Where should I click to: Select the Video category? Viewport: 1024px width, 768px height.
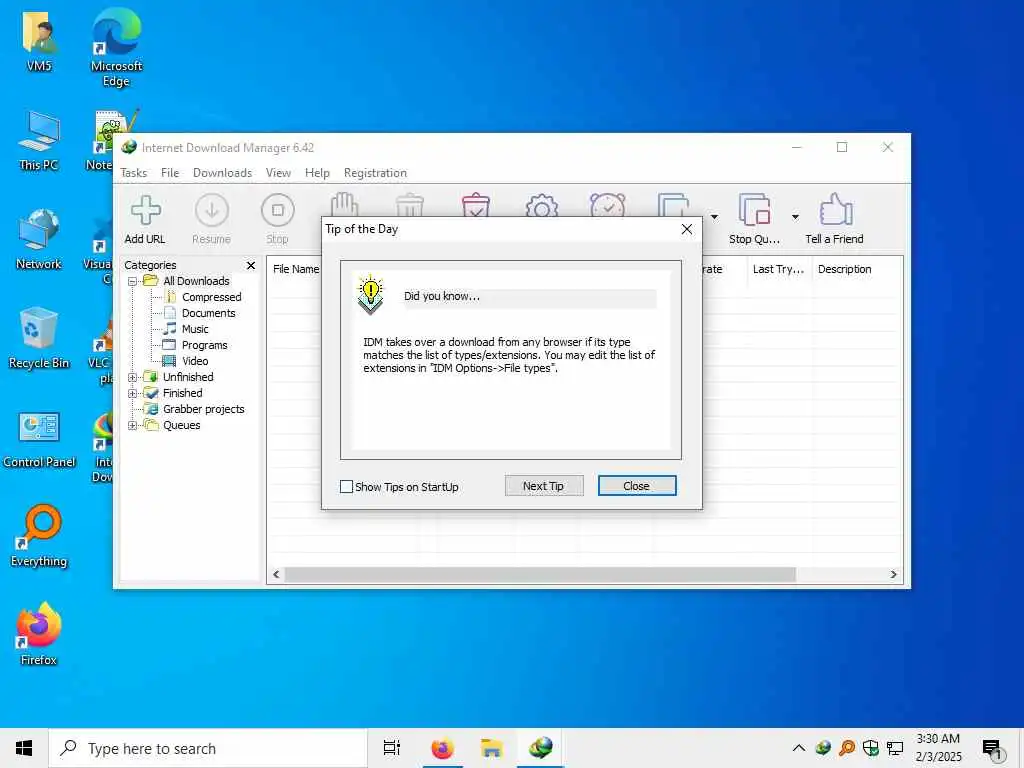[x=195, y=361]
